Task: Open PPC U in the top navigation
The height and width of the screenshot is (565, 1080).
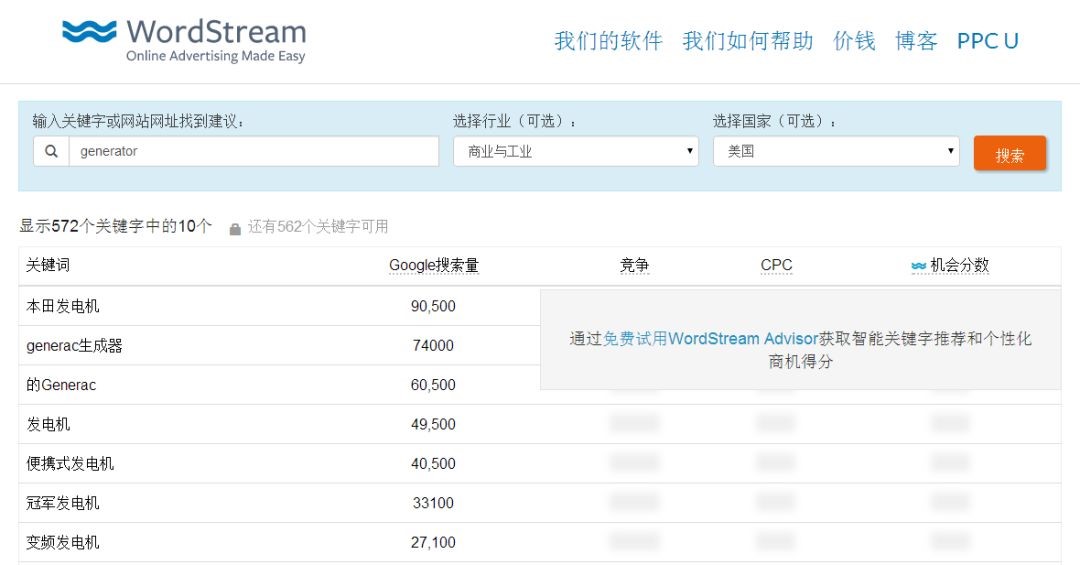Action: click(987, 41)
